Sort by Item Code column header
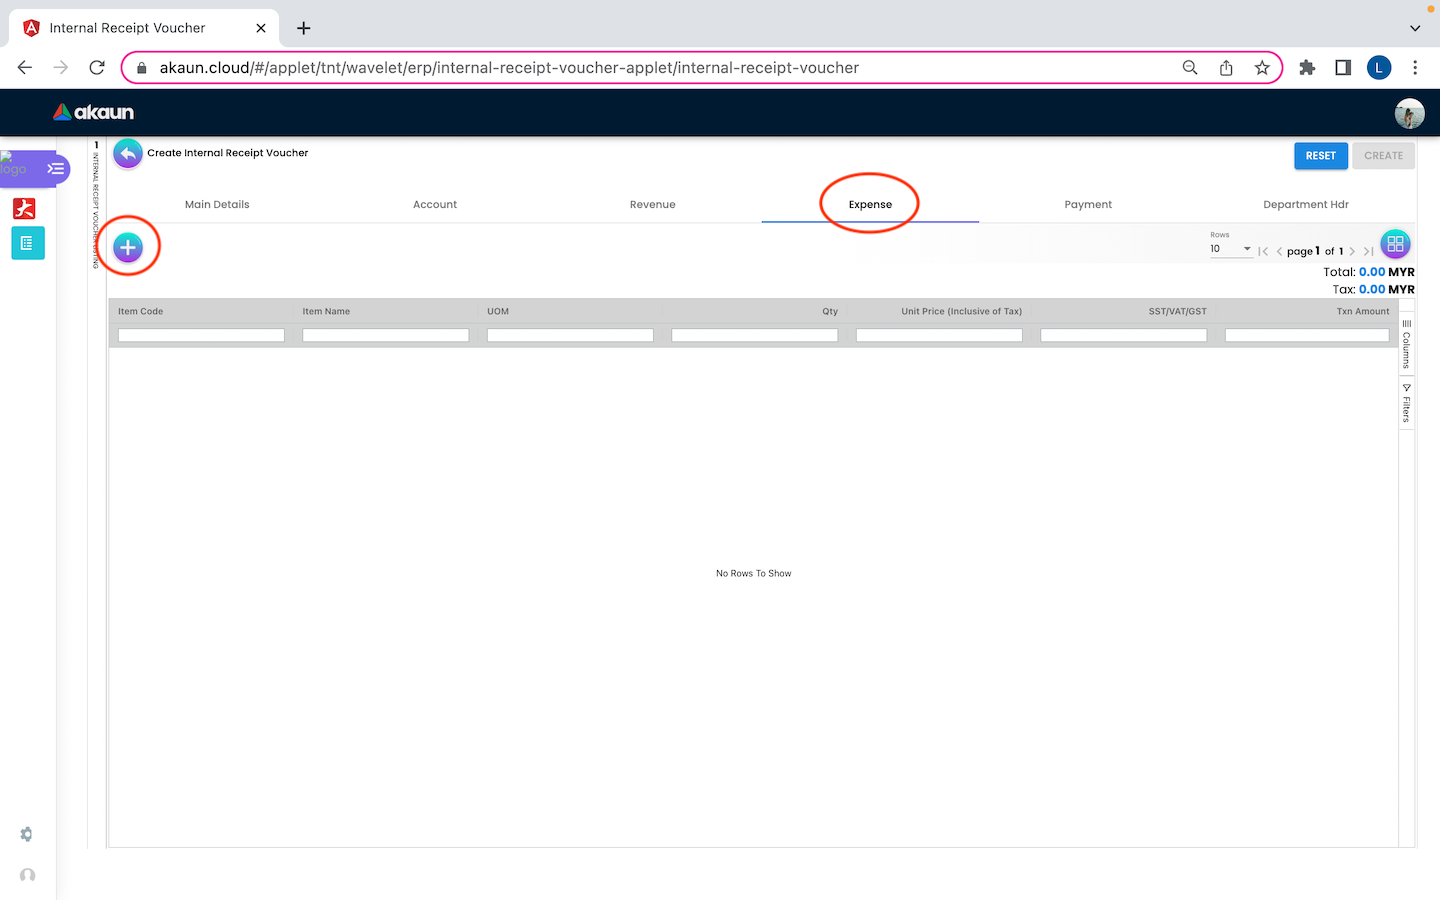Viewport: 1440px width, 900px height. pyautogui.click(x=141, y=311)
